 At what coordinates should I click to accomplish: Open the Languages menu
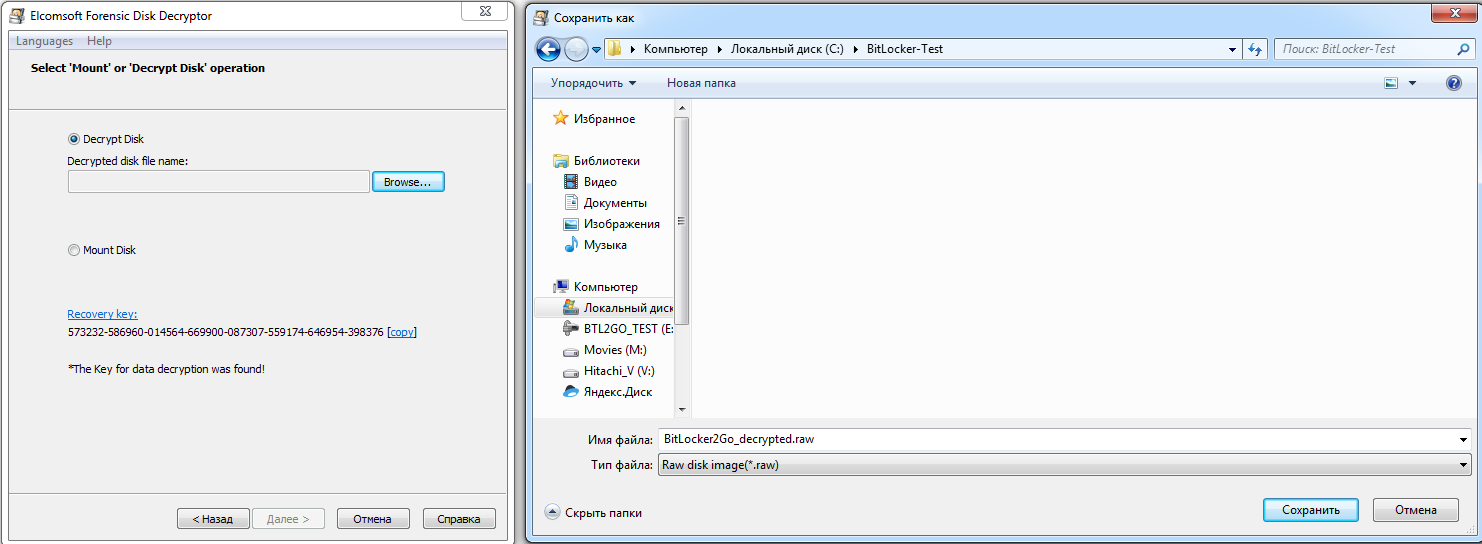tap(44, 41)
